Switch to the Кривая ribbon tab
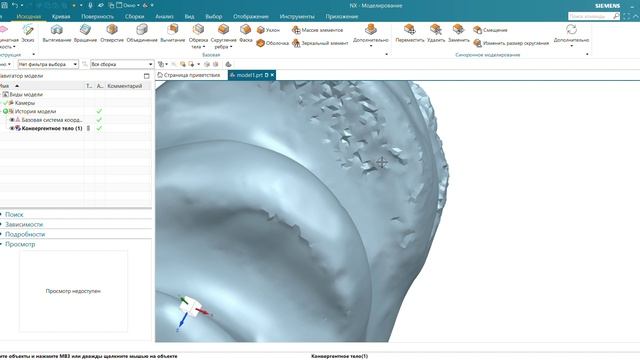Viewport: 640px width, 360px height. 61,17
